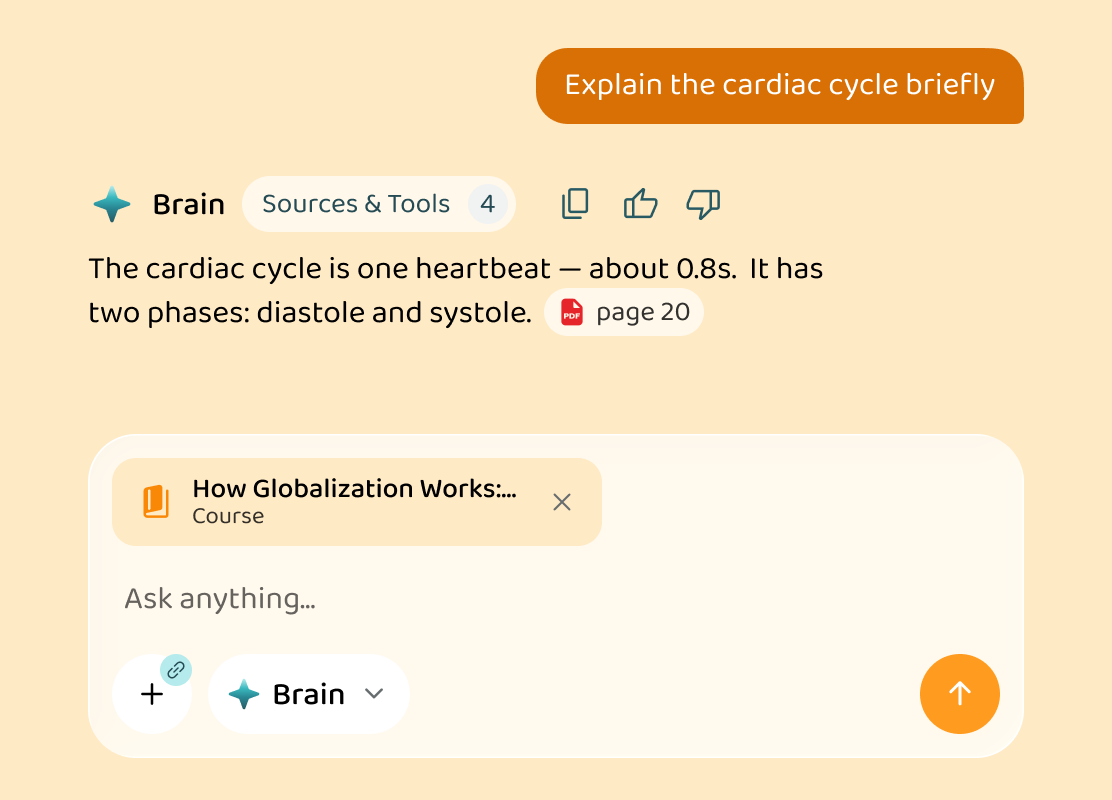Send message with orange arrow button
This screenshot has width=1112, height=800.
[960, 694]
